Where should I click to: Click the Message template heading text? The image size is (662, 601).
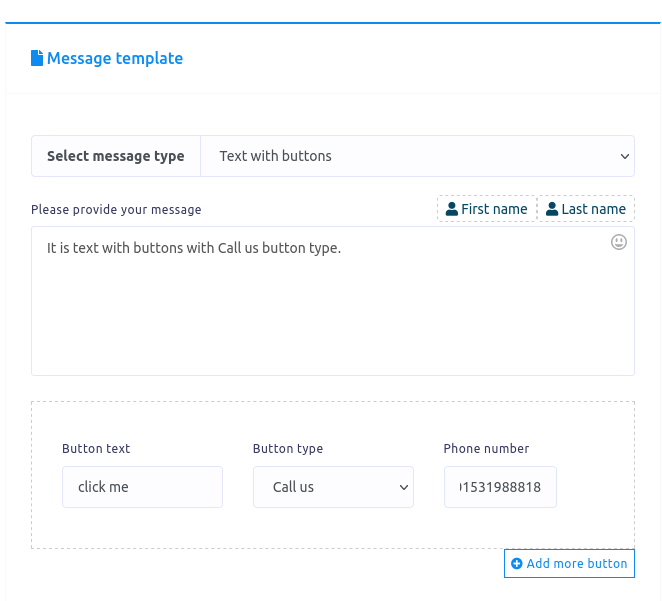[115, 58]
